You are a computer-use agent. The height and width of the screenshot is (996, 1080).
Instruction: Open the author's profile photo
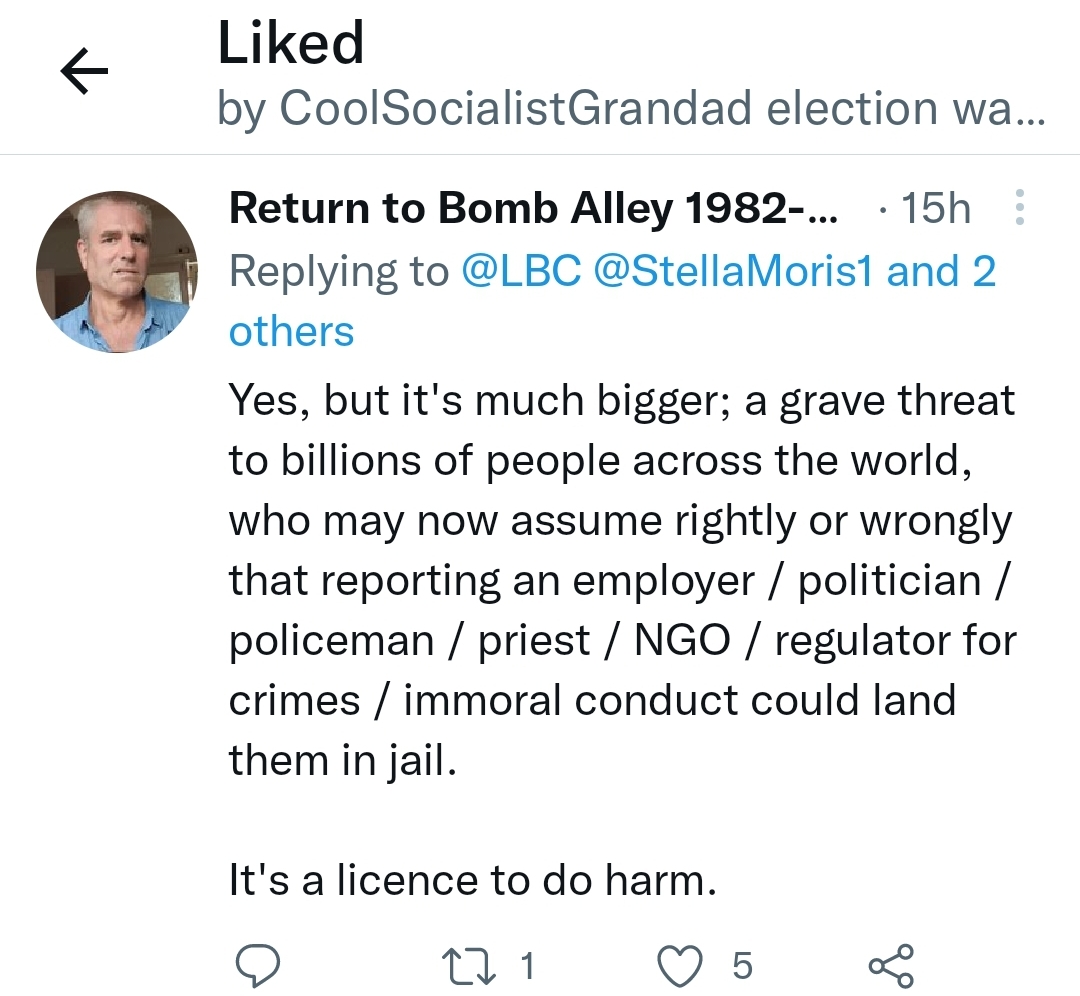(x=116, y=272)
